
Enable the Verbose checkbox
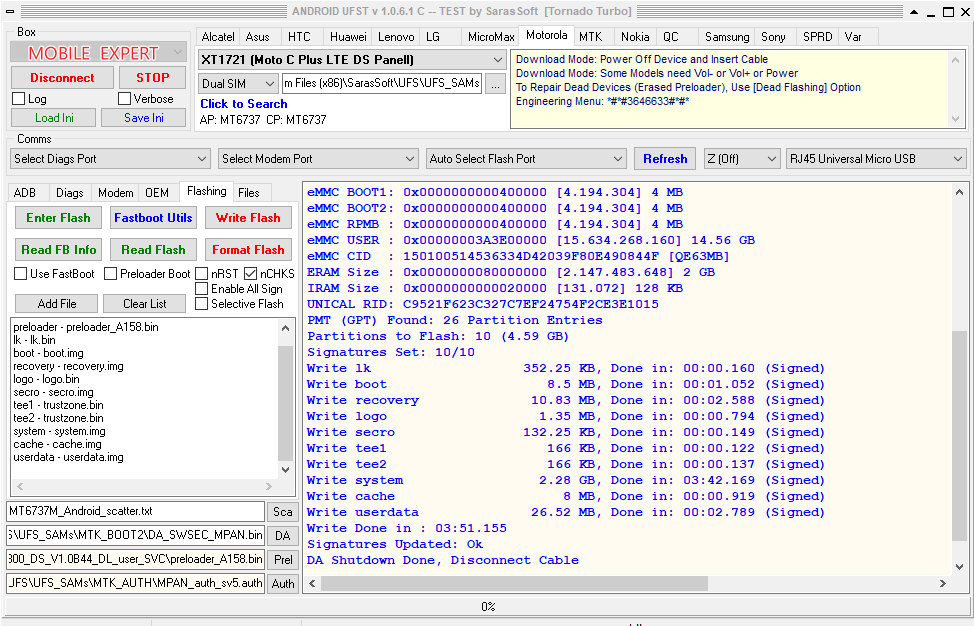[x=124, y=99]
